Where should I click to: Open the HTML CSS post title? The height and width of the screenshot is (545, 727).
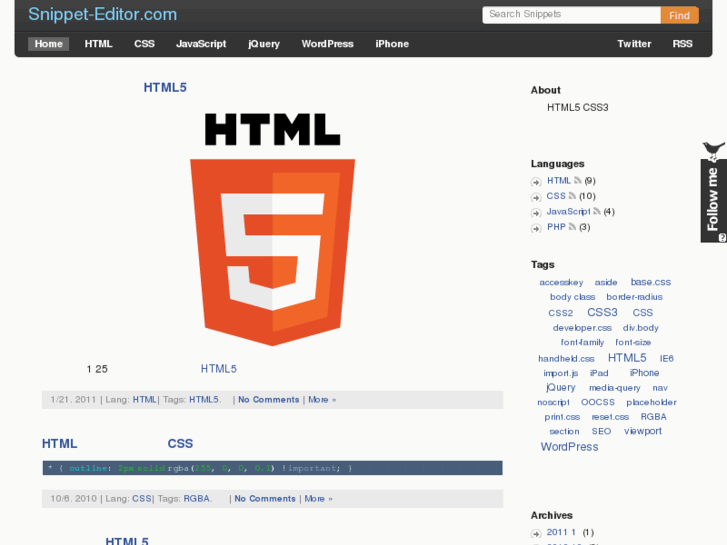coord(117,443)
